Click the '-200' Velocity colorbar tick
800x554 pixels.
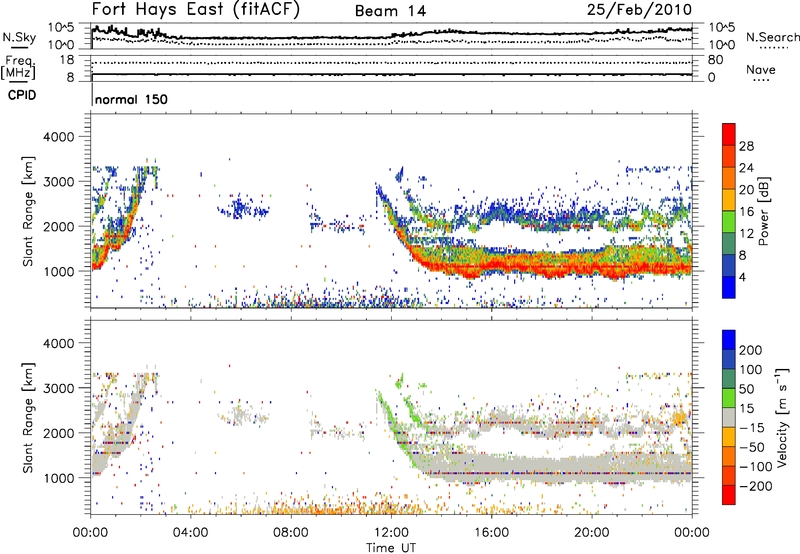click(x=756, y=486)
